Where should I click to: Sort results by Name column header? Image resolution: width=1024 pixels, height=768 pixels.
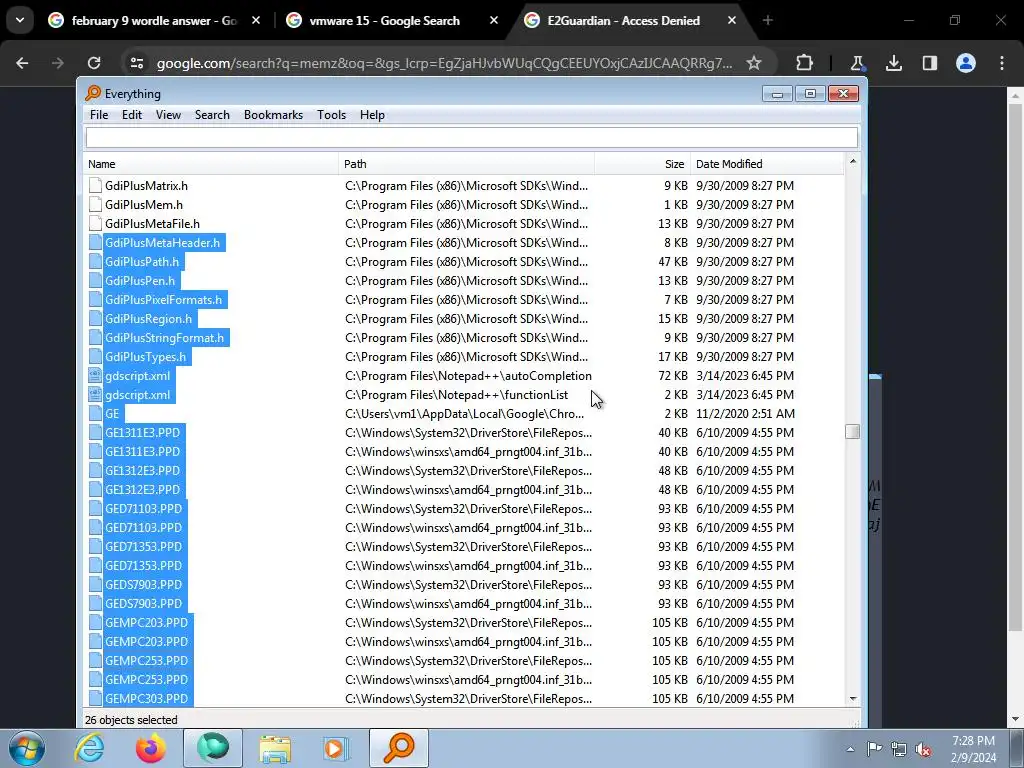point(210,164)
